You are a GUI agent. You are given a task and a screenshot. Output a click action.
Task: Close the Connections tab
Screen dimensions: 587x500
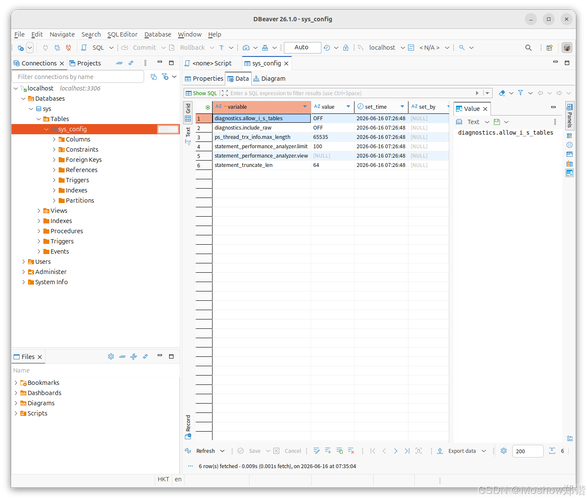tap(62, 63)
